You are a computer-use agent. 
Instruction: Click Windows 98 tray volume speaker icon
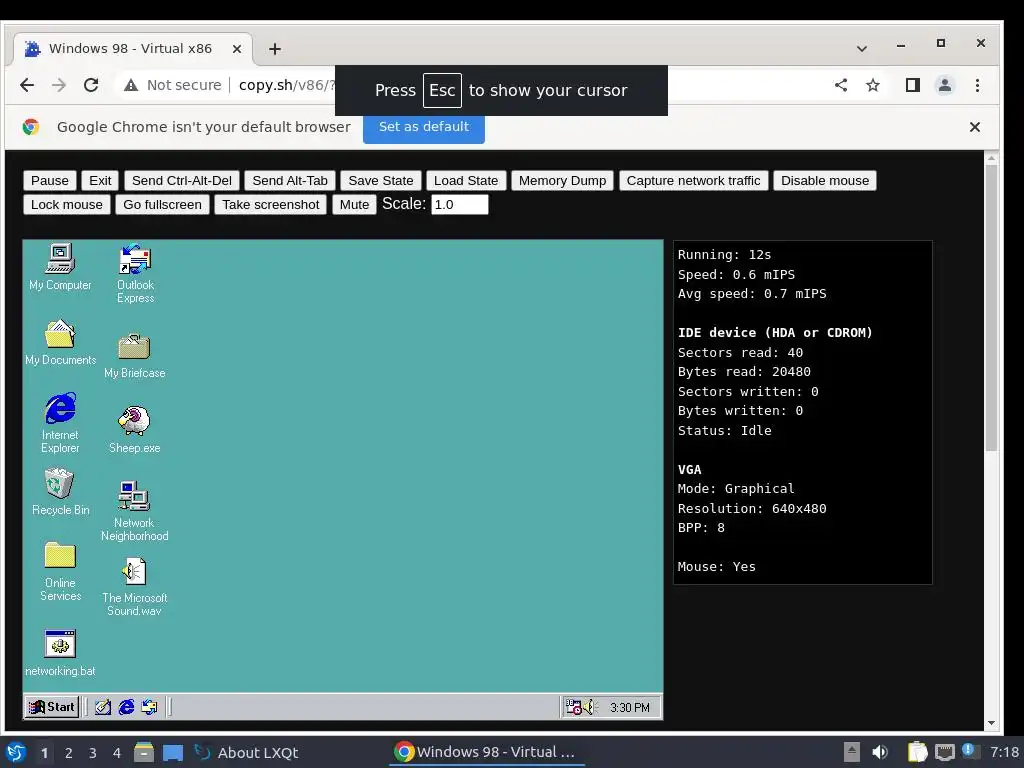(x=590, y=707)
